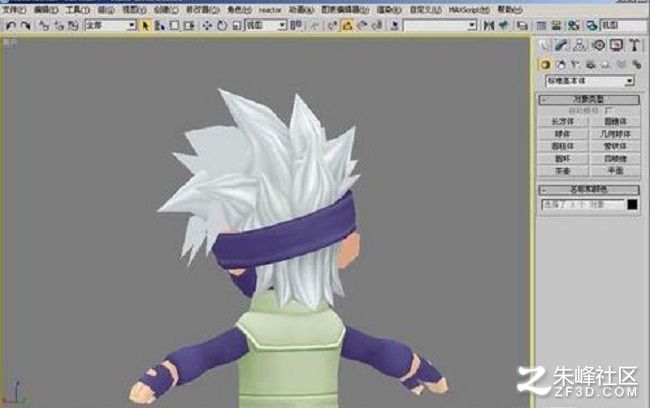Select the Systems category icon
The height and width of the screenshot is (408, 650).
pyautogui.click(x=636, y=65)
